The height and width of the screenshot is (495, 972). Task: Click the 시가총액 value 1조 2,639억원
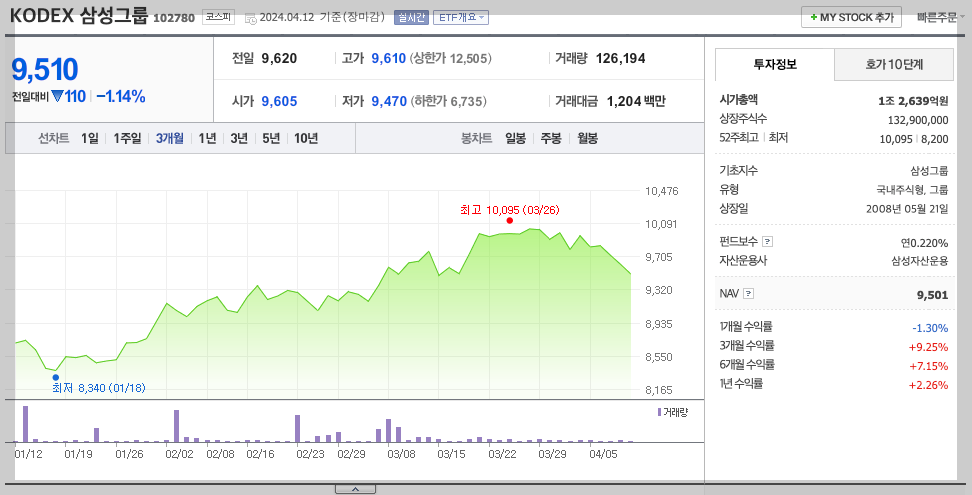[x=913, y=101]
